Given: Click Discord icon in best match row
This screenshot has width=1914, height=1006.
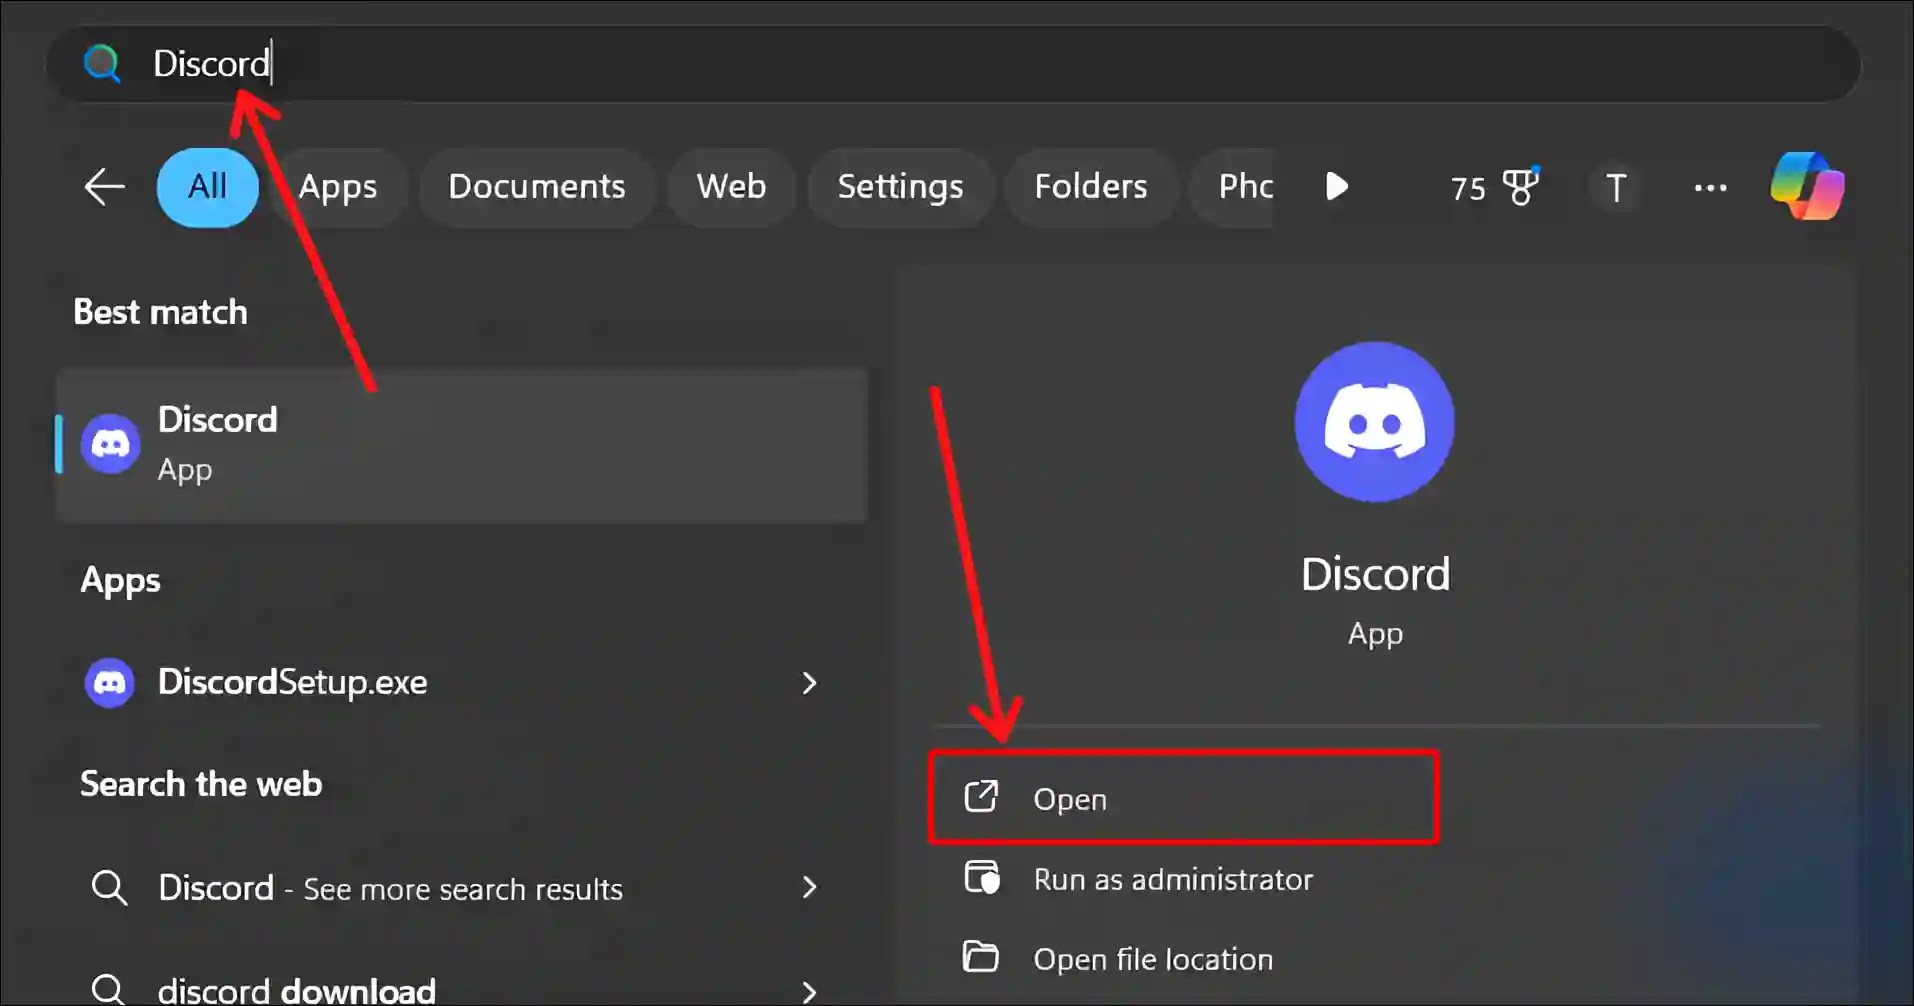Looking at the screenshot, I should pos(110,444).
